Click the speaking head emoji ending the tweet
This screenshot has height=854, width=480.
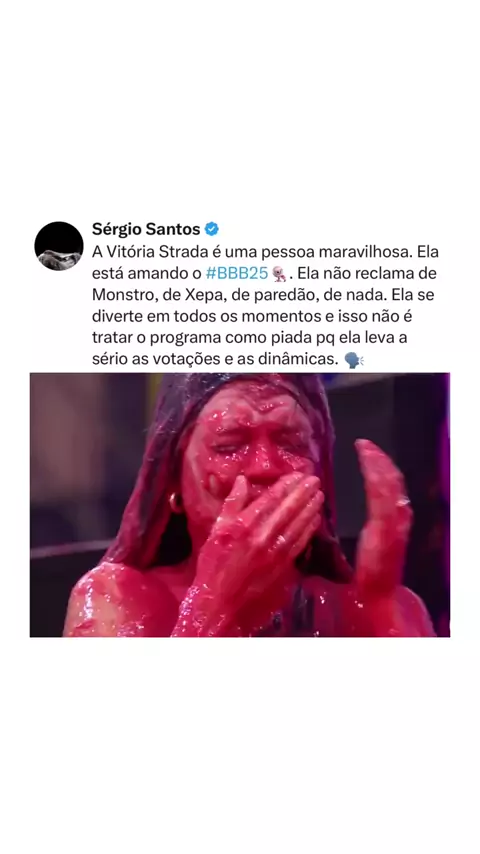(x=354, y=359)
